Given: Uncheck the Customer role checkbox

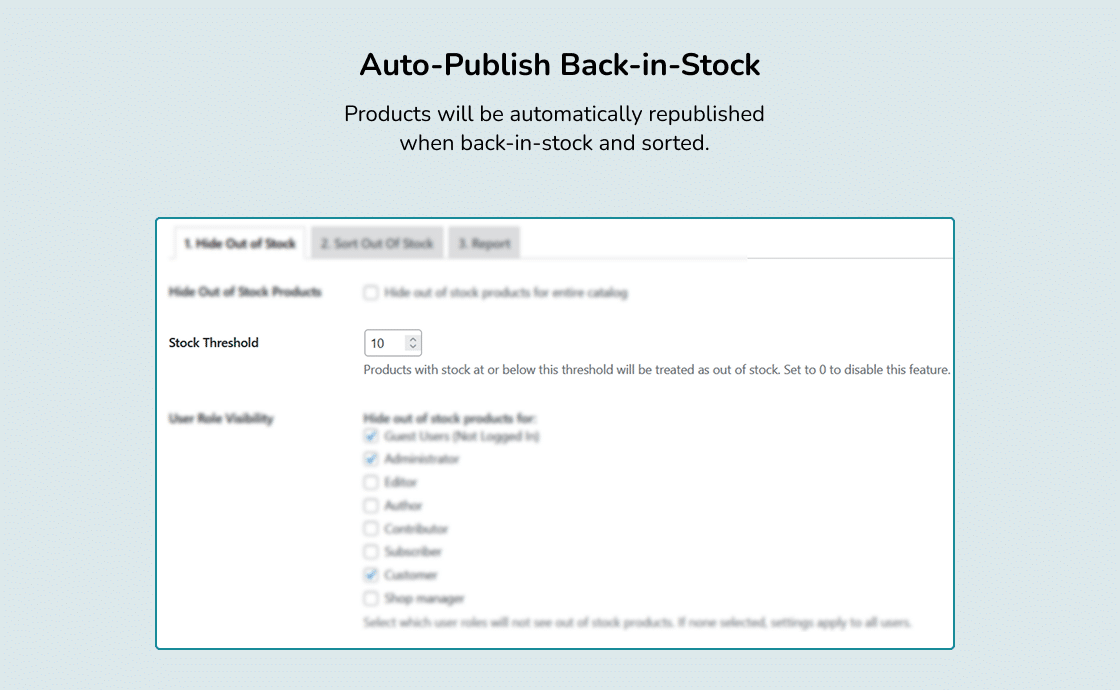Looking at the screenshot, I should point(371,575).
